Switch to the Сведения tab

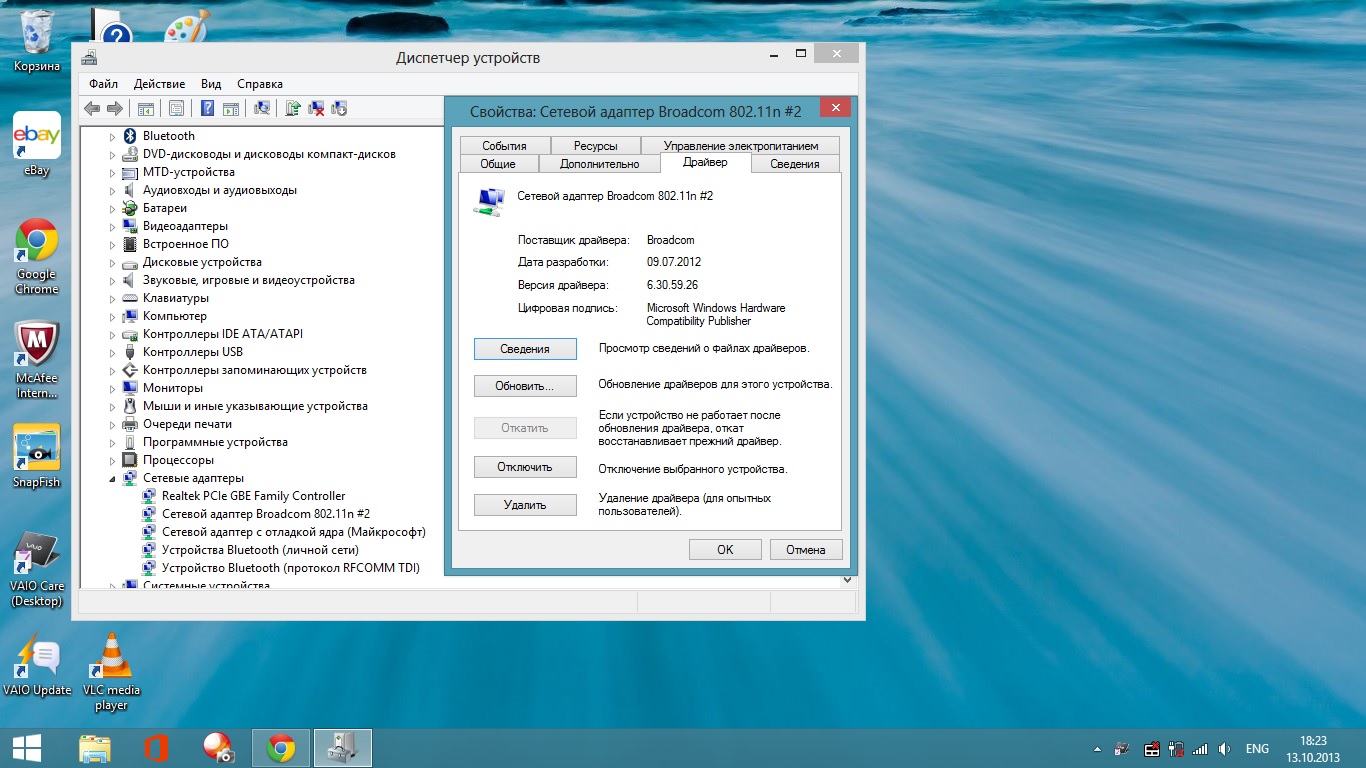795,164
